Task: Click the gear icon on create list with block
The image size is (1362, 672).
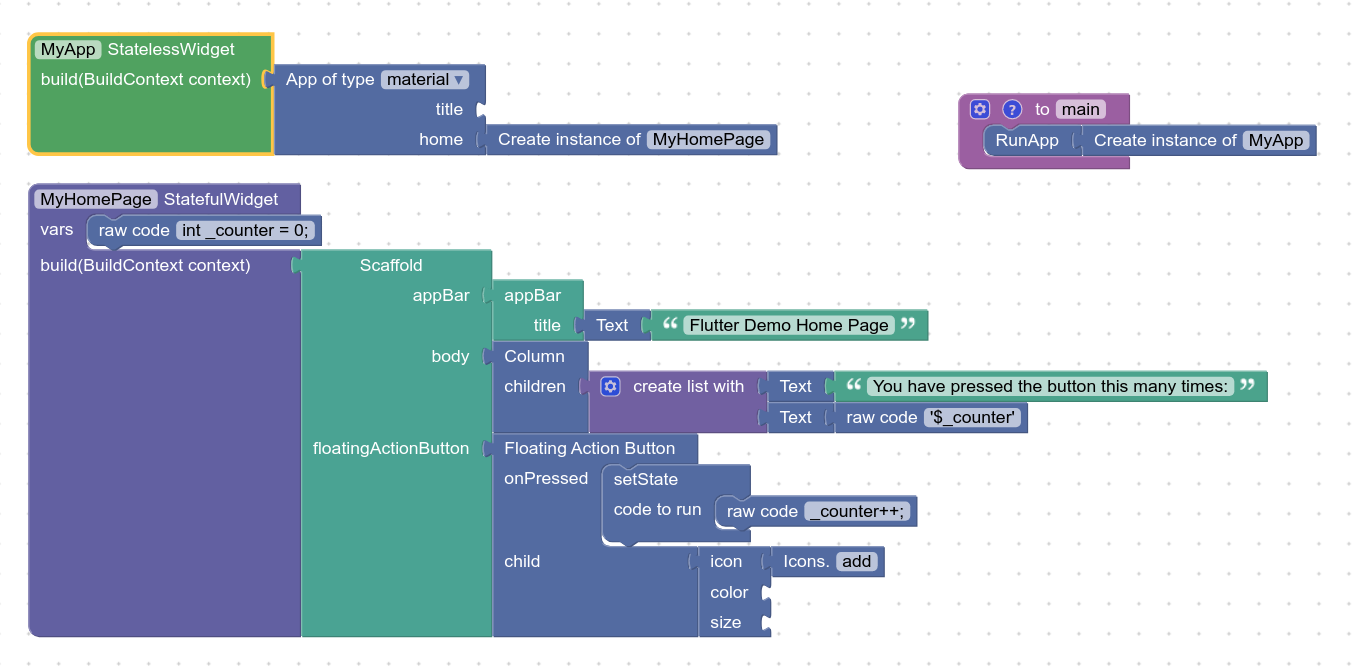Action: coord(611,386)
